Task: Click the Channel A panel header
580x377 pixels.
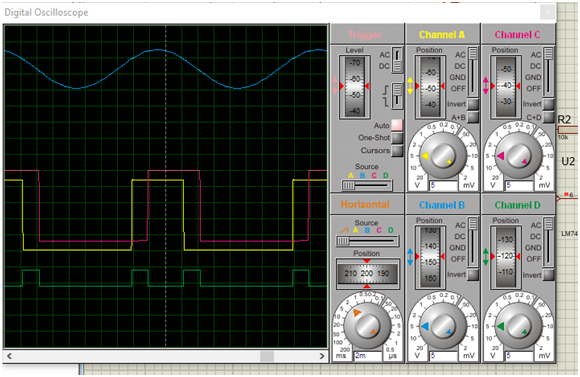Action: coord(442,35)
